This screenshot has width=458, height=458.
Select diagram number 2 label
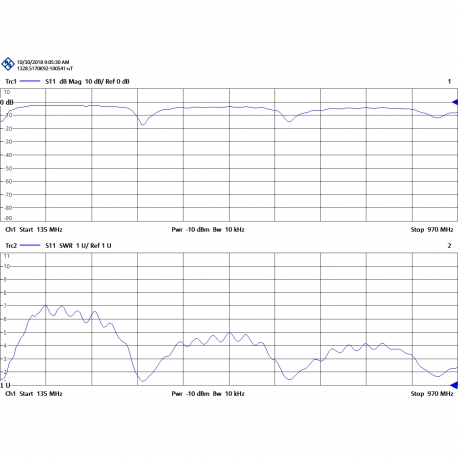tap(449, 245)
